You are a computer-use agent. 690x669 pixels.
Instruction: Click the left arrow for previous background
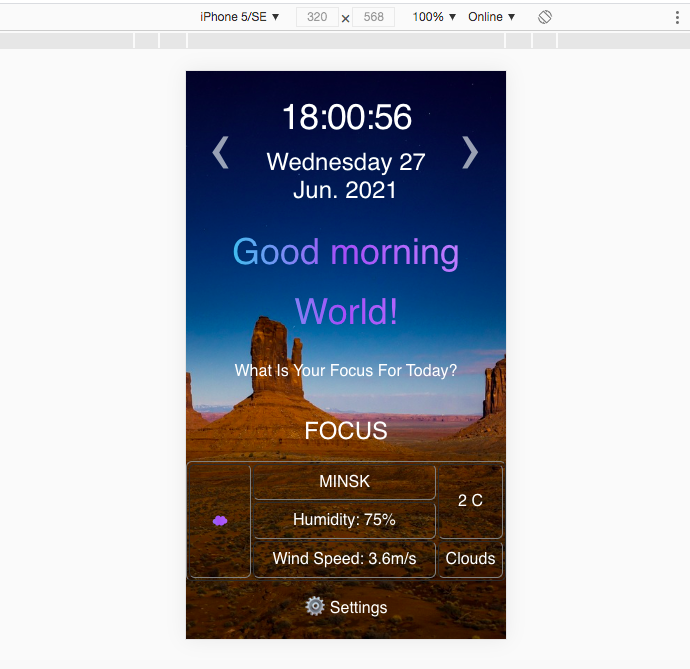point(221,153)
